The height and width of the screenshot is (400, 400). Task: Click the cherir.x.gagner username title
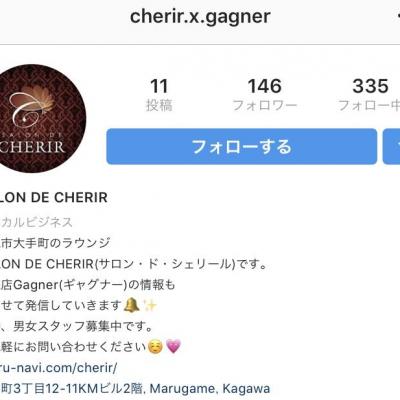(x=200, y=16)
